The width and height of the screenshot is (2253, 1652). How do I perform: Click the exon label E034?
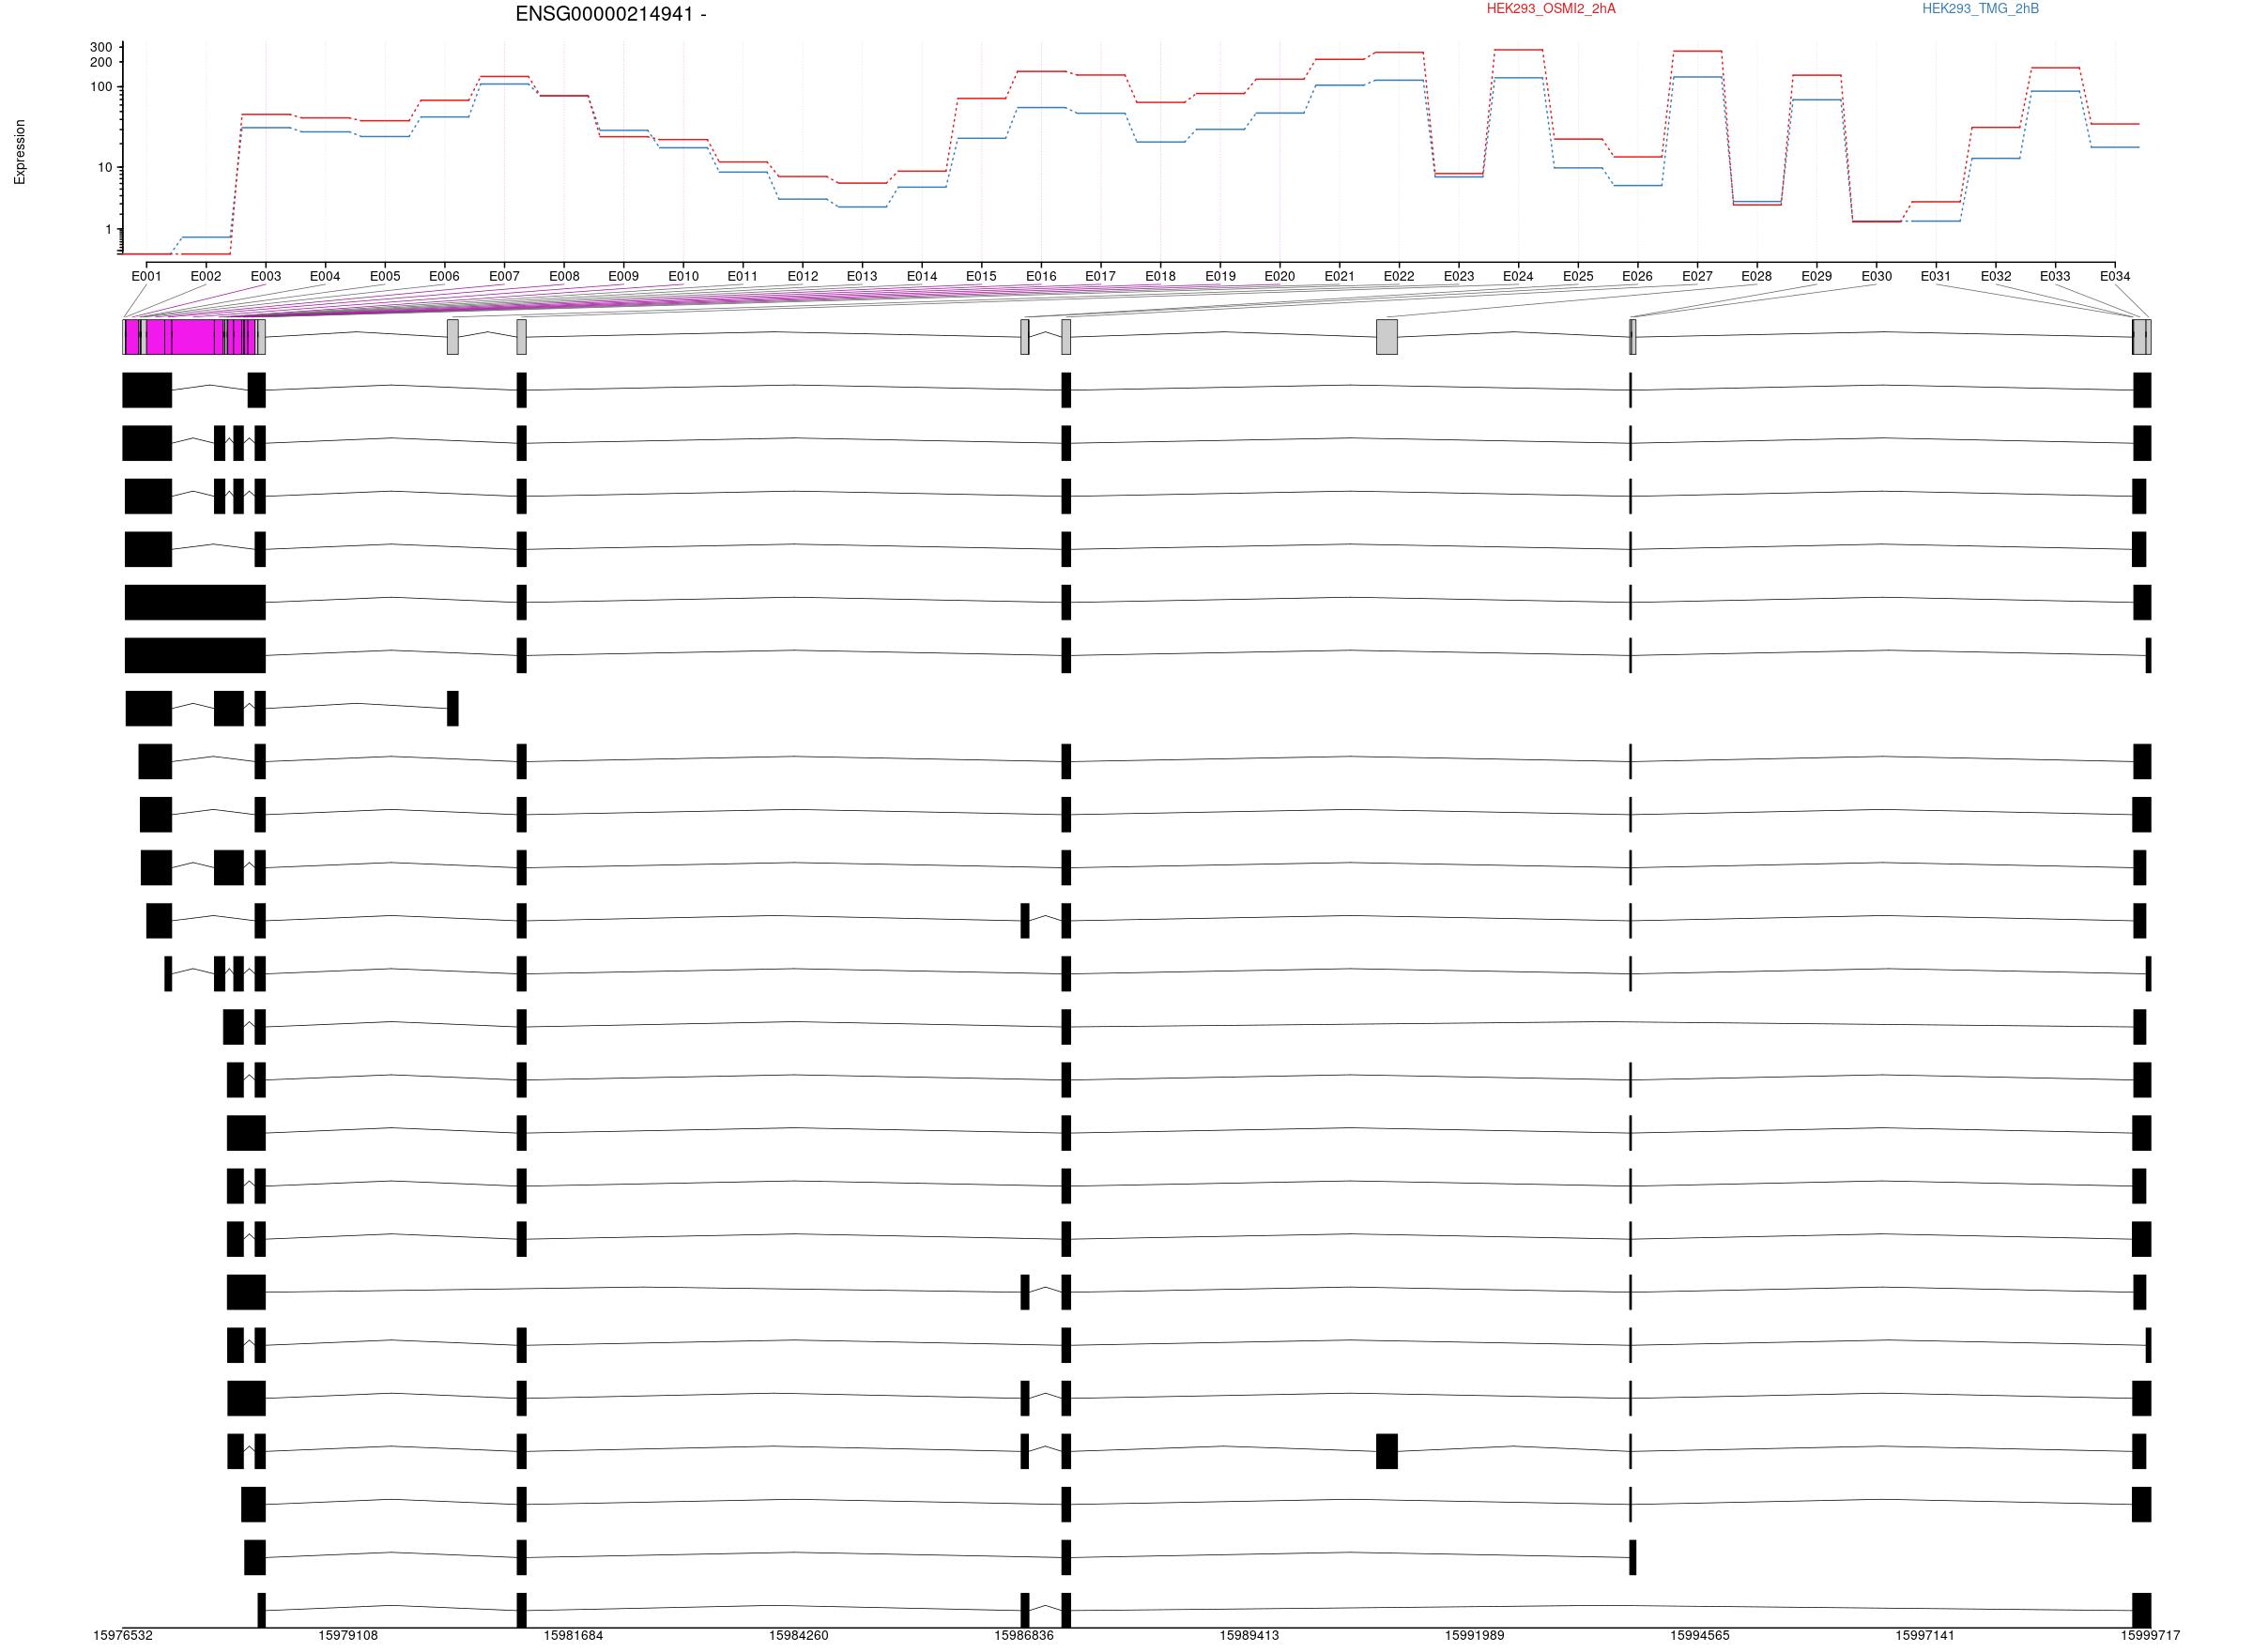(x=2114, y=276)
